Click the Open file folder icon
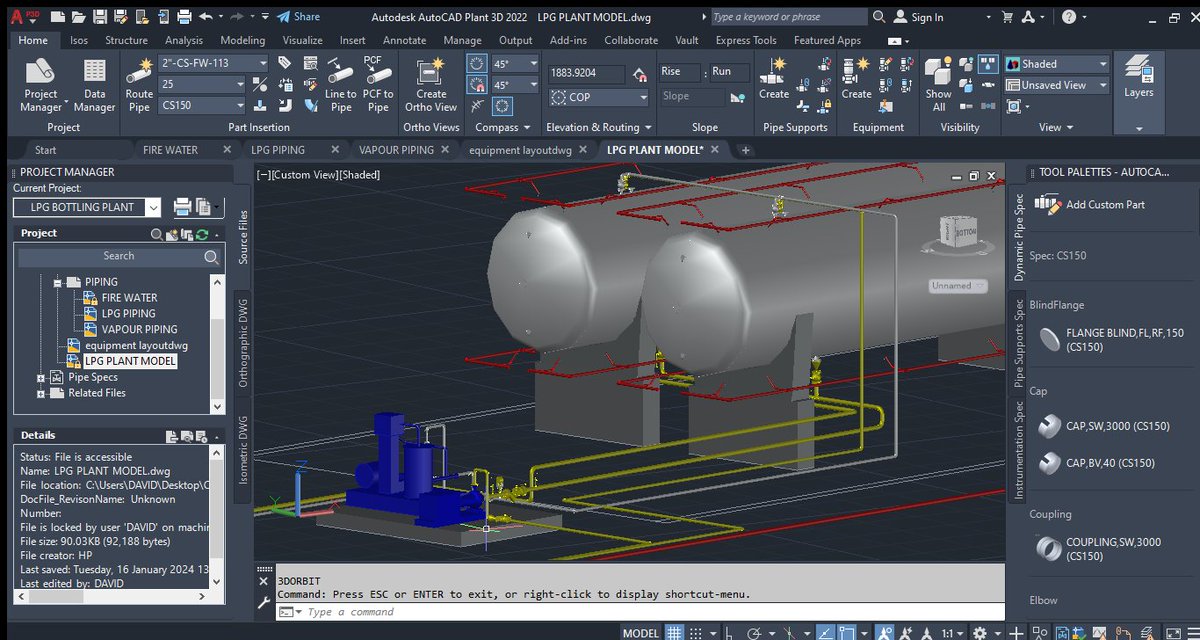This screenshot has height=640, width=1200. coord(77,17)
